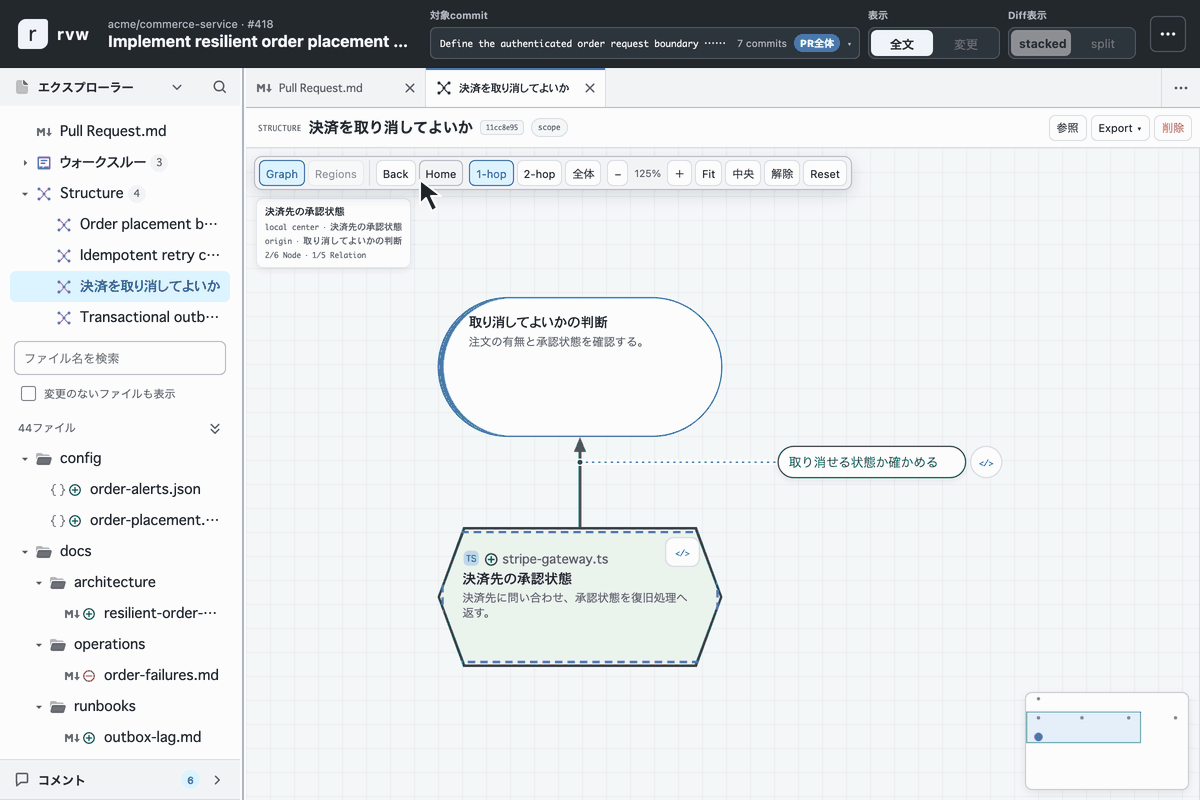Collapse the runbooks folder
Viewport: 1200px width, 800px height.
(x=39, y=706)
